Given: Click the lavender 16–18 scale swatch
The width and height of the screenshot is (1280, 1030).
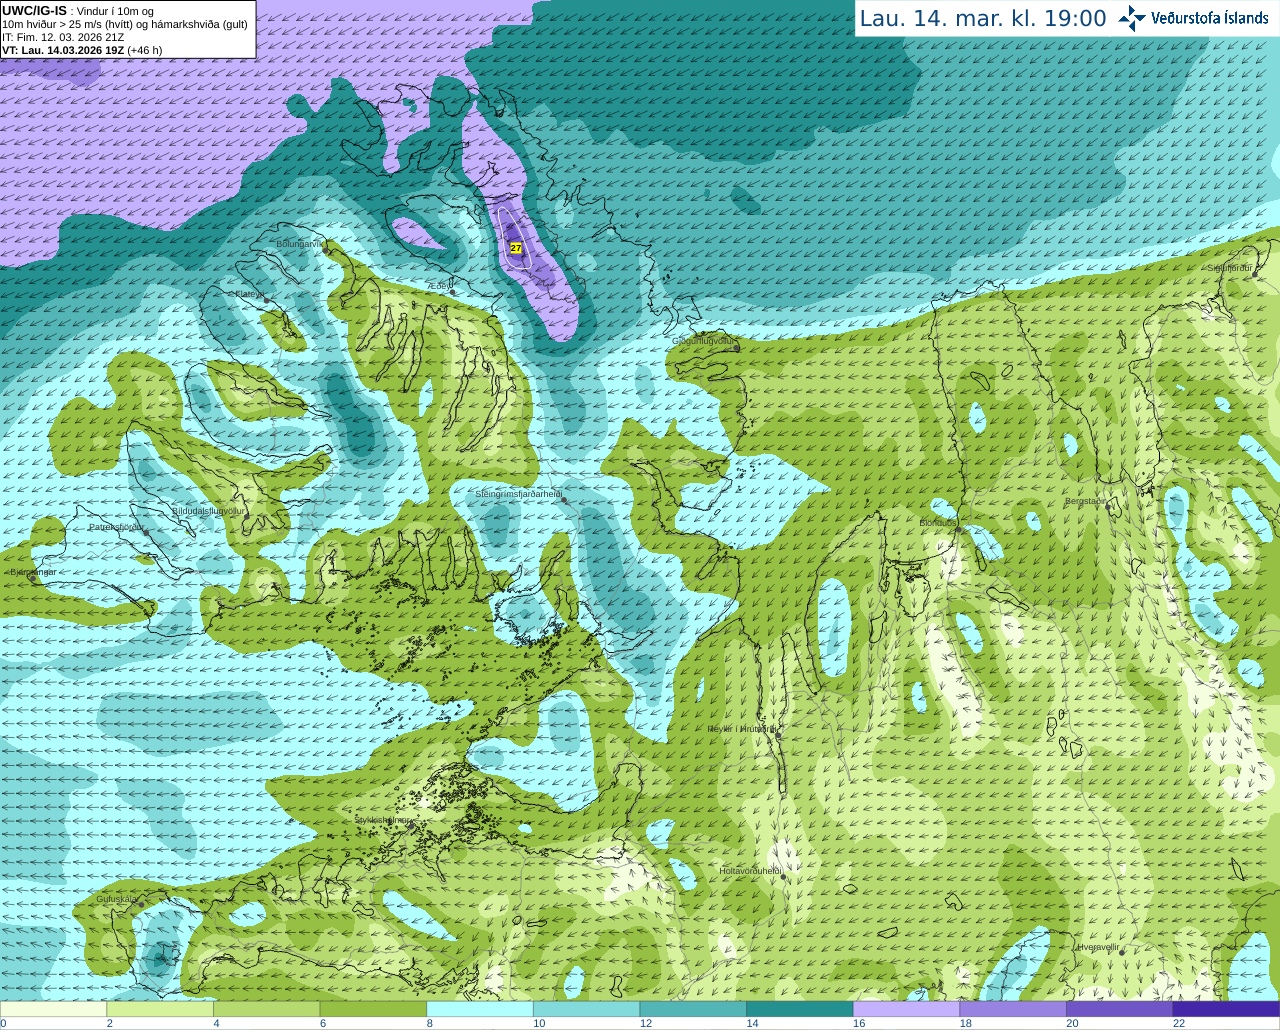Looking at the screenshot, I should coord(907,1009).
